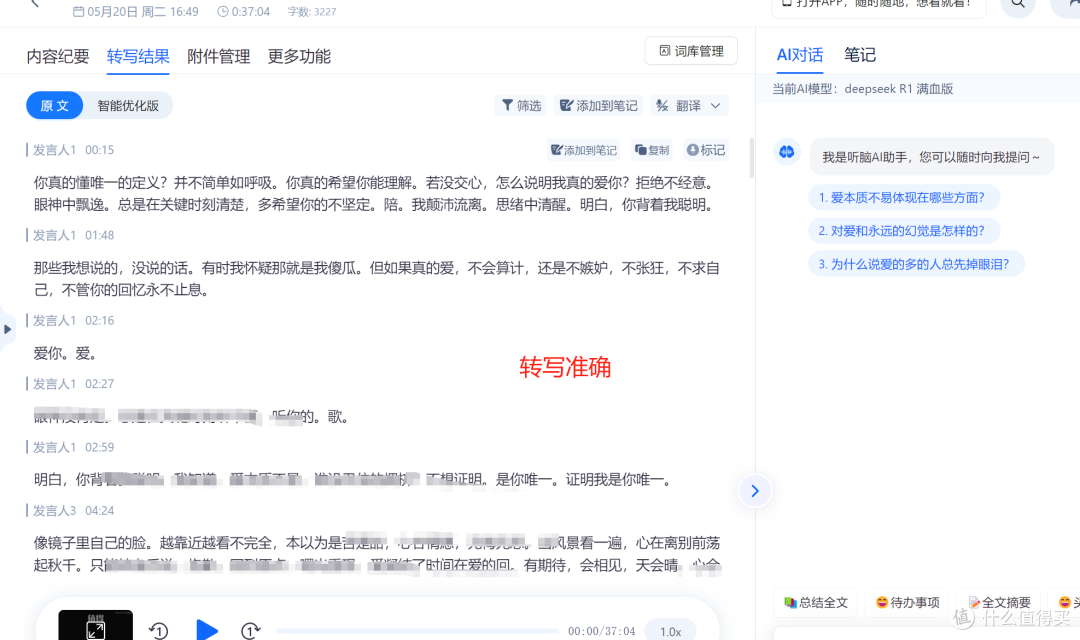Open 词库管理 vocabulary manager
This screenshot has height=640, width=1080.
point(691,51)
